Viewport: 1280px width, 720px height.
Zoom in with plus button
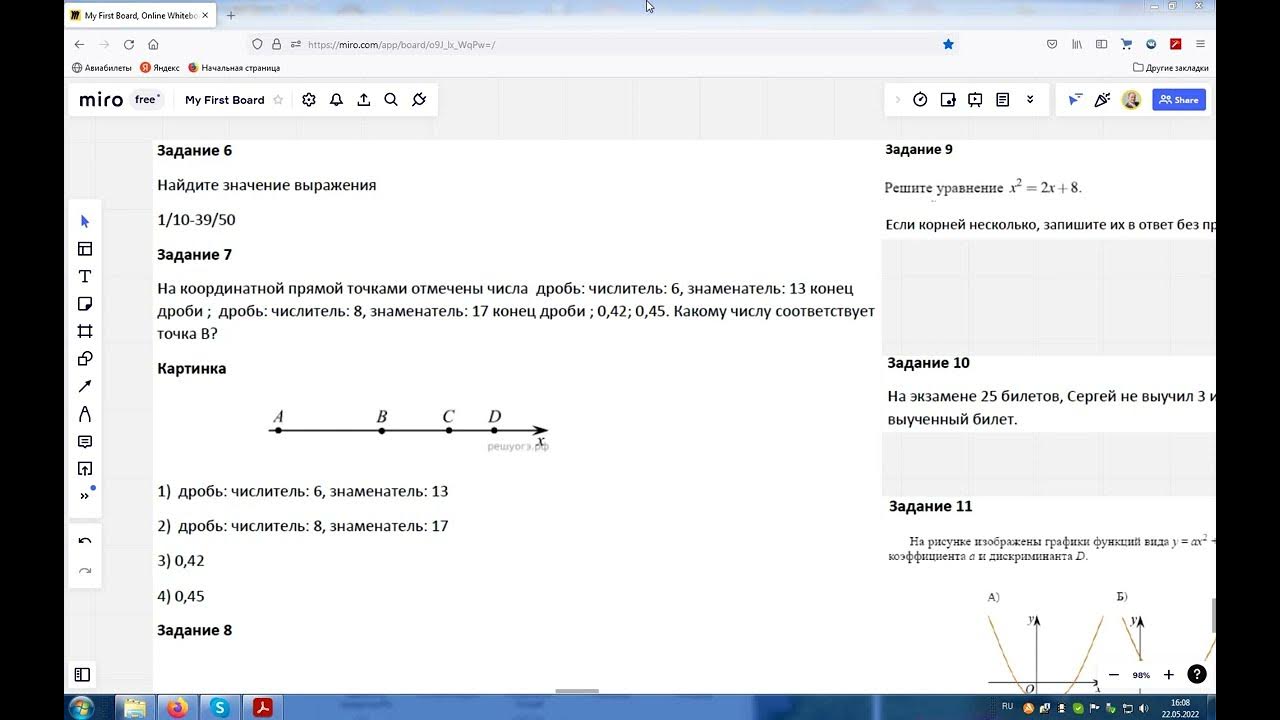1168,675
